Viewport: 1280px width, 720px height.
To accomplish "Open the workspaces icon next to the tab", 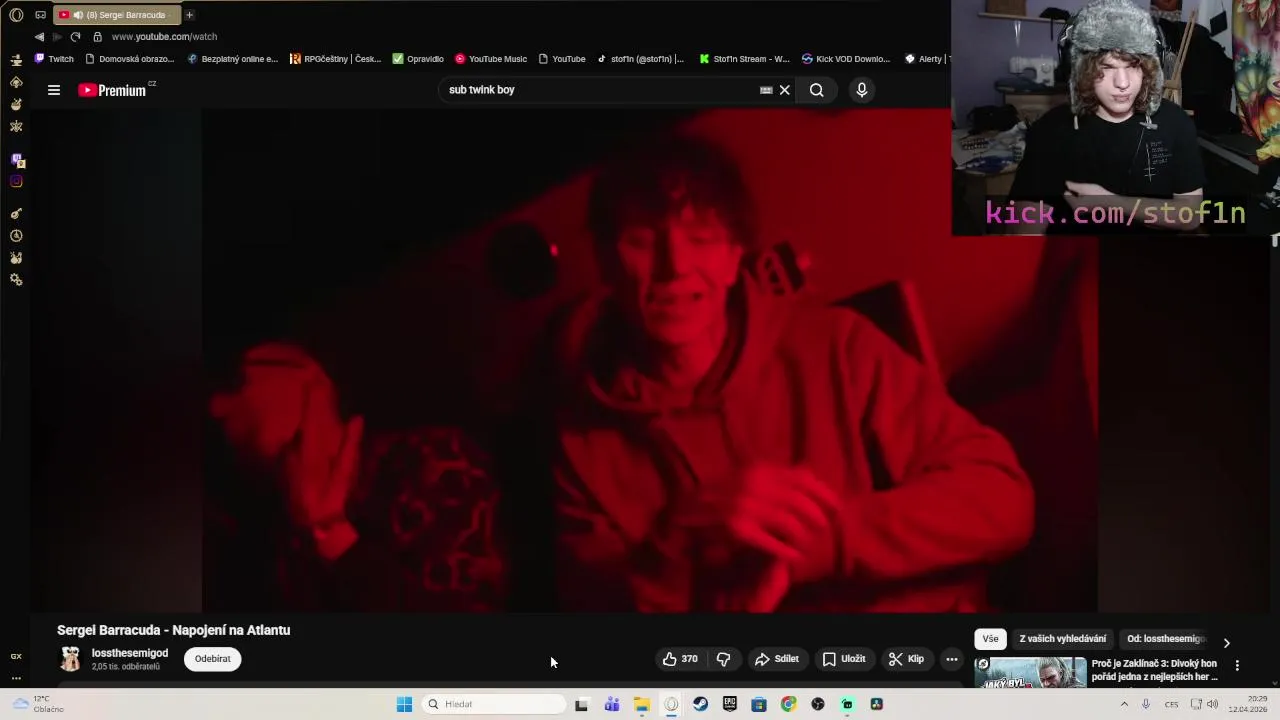I will (40, 15).
